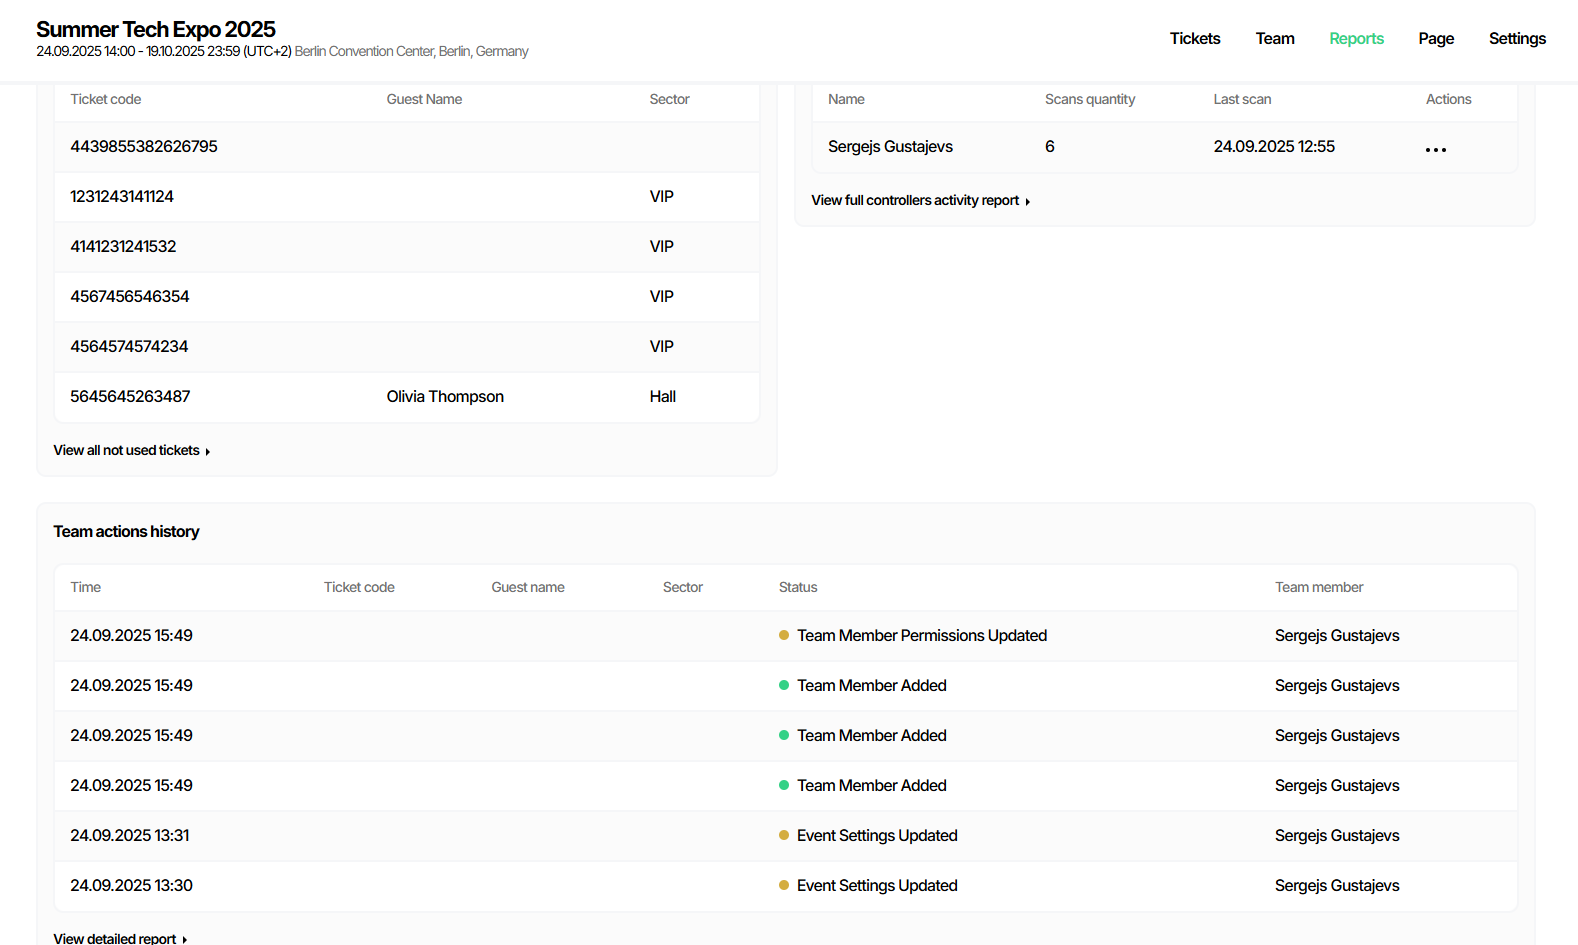Click the Summer Tech Expo 2025 title
This screenshot has width=1578, height=945.
(156, 29)
